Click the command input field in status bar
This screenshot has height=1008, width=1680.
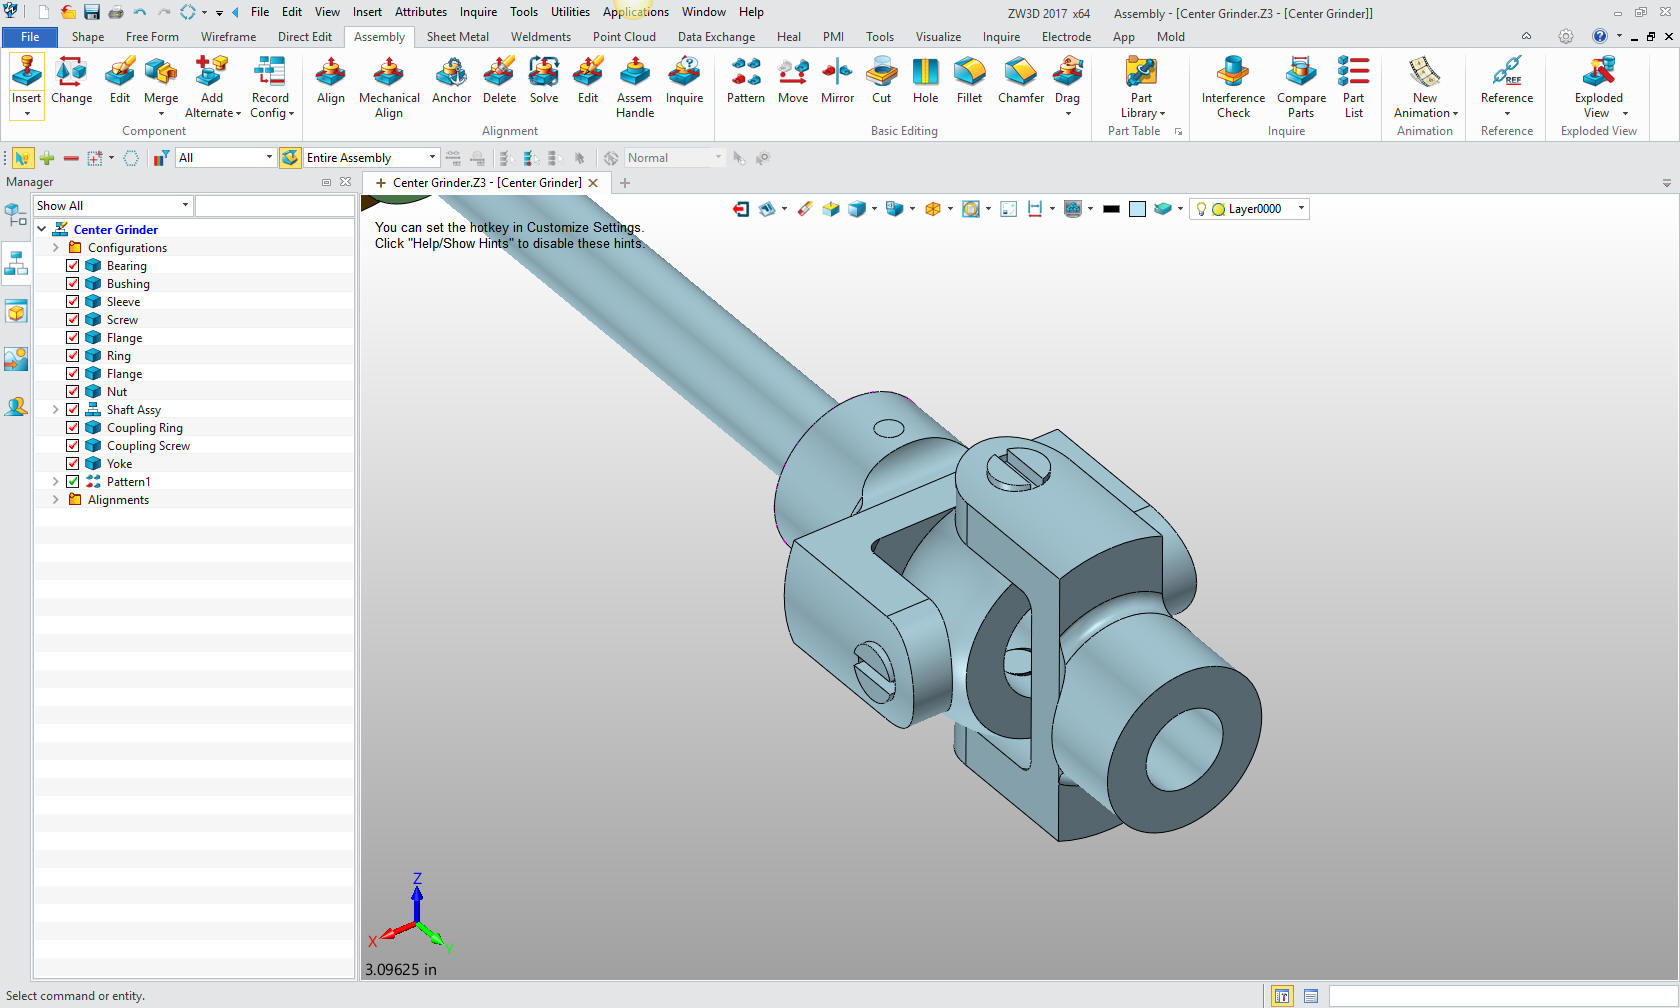point(1503,996)
